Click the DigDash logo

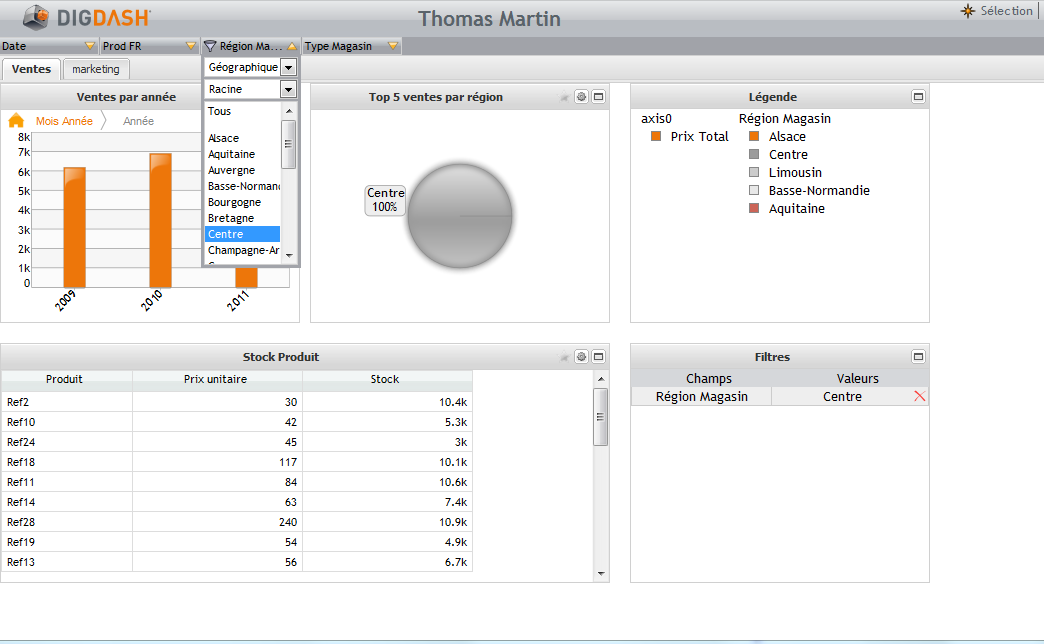pyautogui.click(x=87, y=17)
